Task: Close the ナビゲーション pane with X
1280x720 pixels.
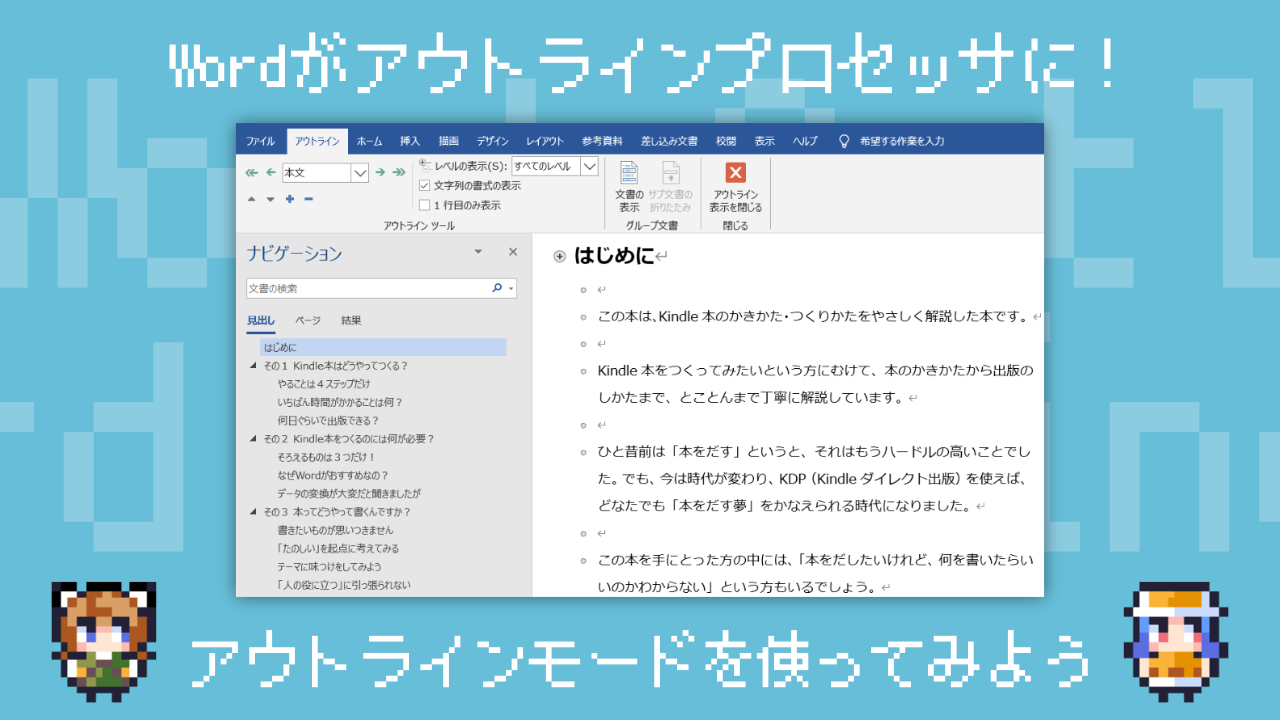Action: [513, 252]
